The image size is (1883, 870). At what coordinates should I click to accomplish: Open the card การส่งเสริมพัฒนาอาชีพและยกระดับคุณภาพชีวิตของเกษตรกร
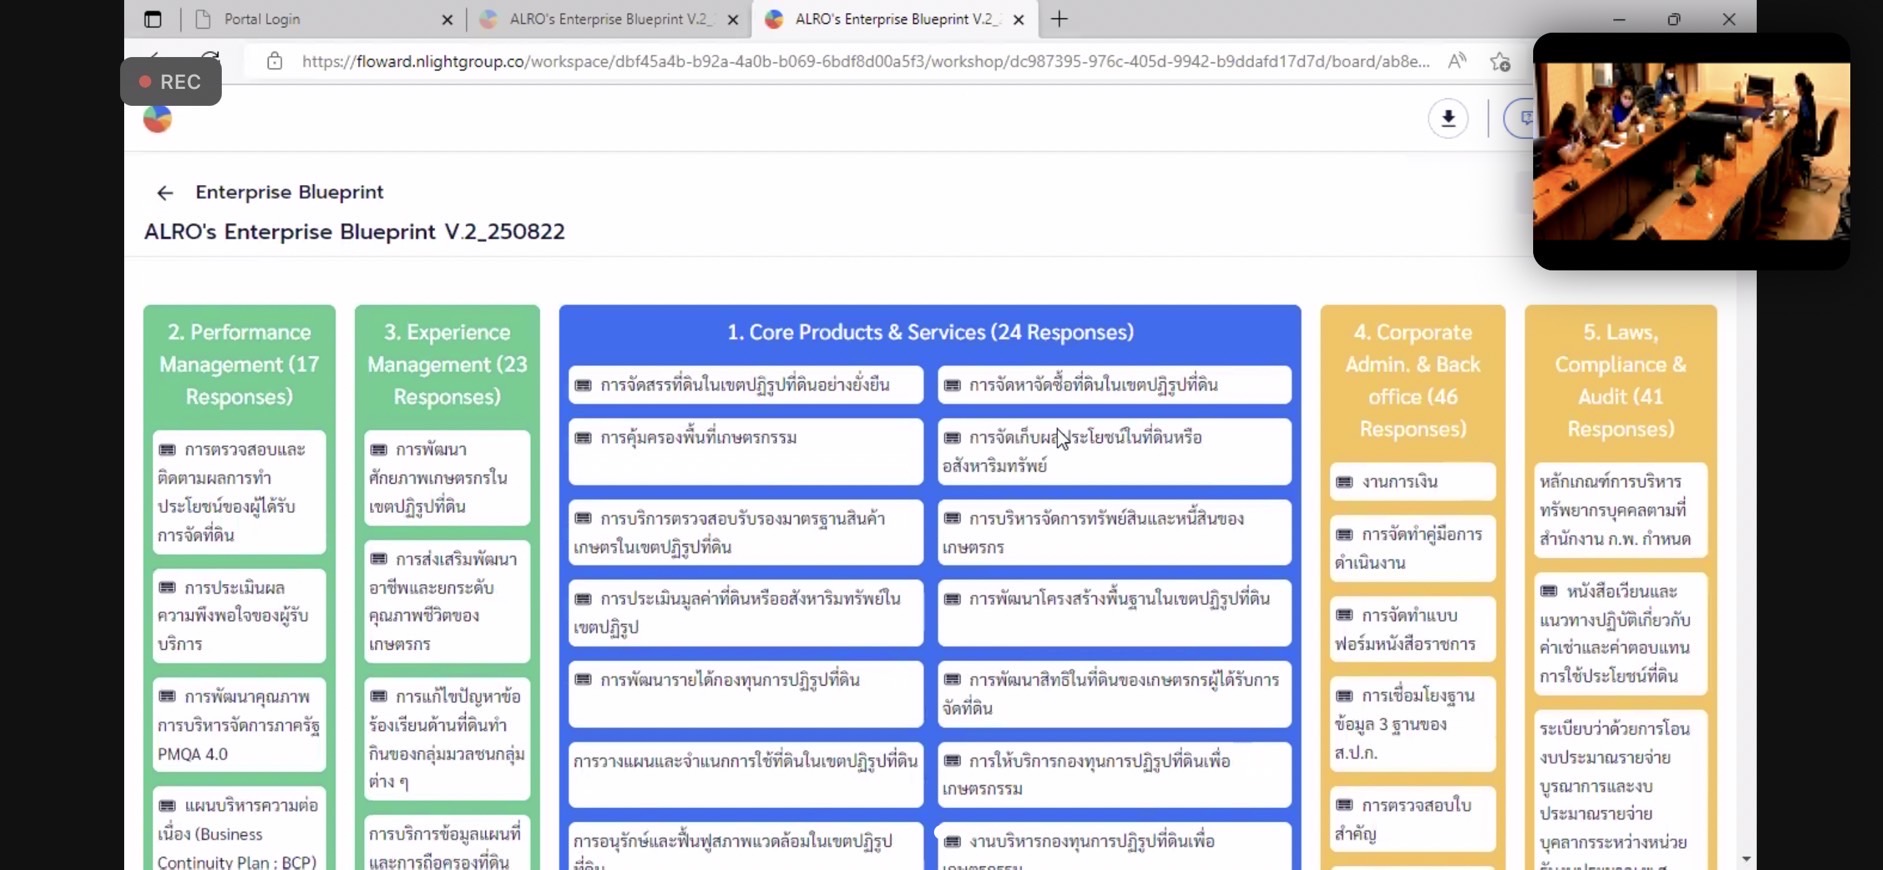click(x=447, y=601)
